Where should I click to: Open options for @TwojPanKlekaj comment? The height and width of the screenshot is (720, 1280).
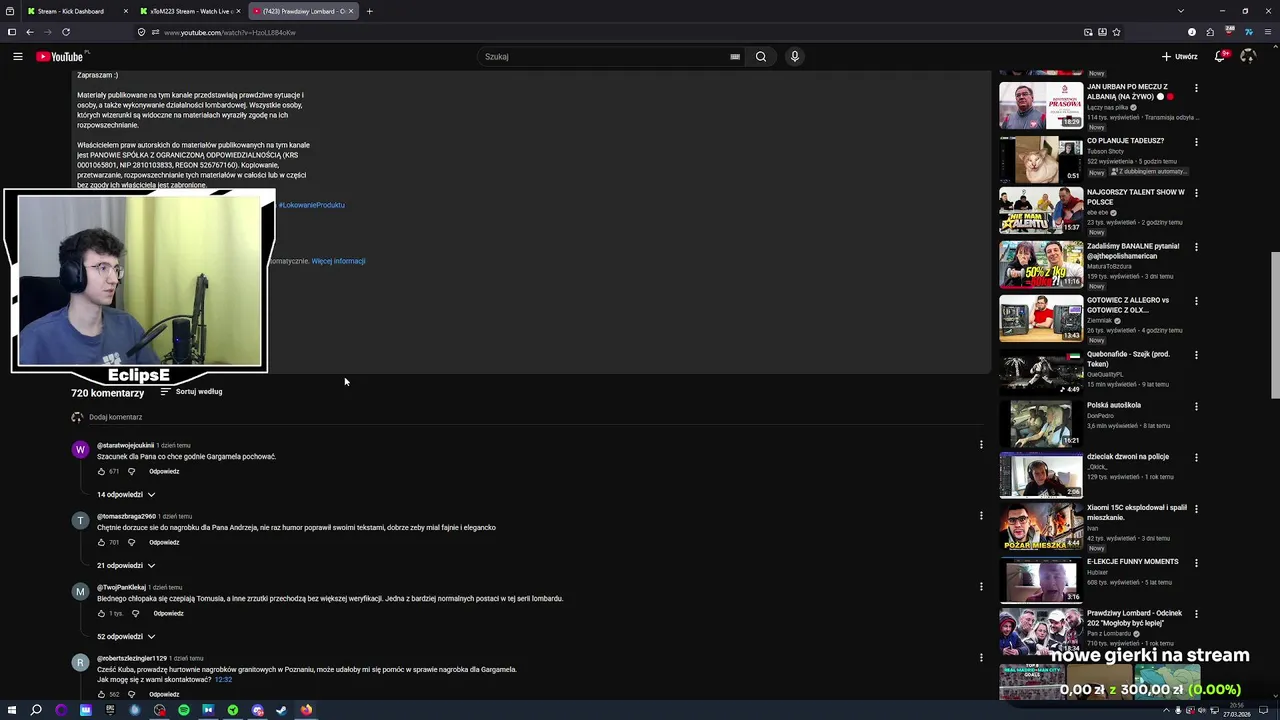[x=981, y=586]
